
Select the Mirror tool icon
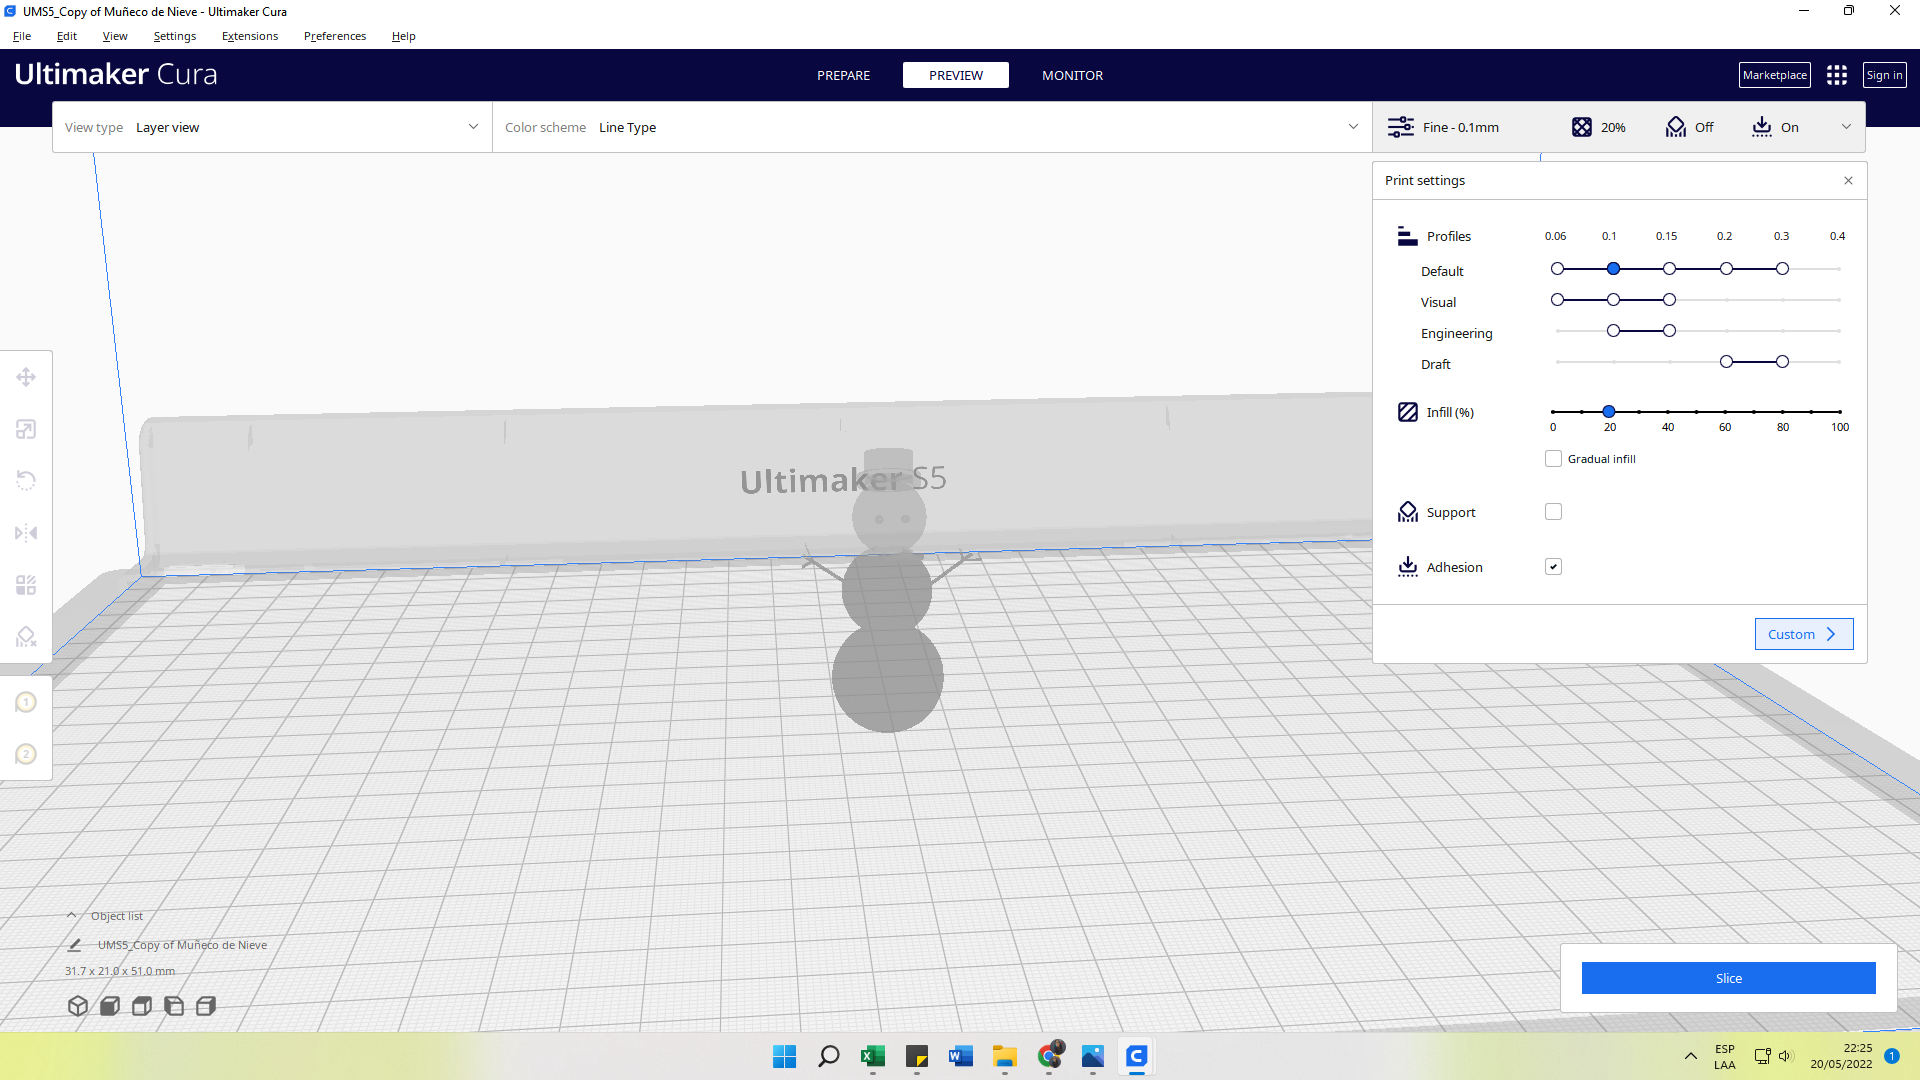pyautogui.click(x=26, y=533)
